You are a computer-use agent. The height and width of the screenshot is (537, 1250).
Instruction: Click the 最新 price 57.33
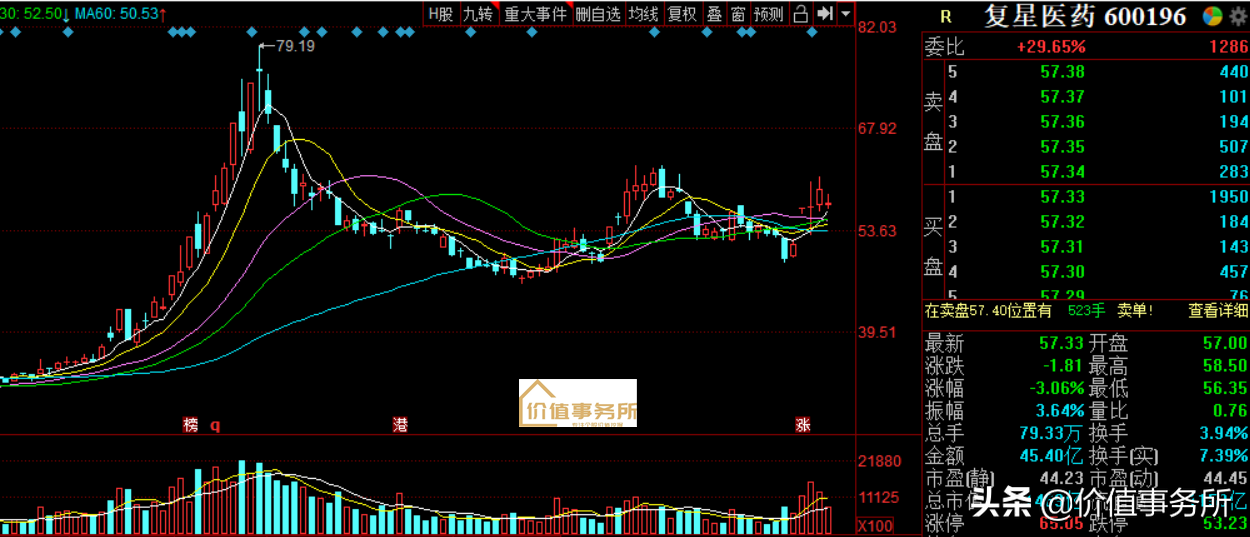(1064, 343)
